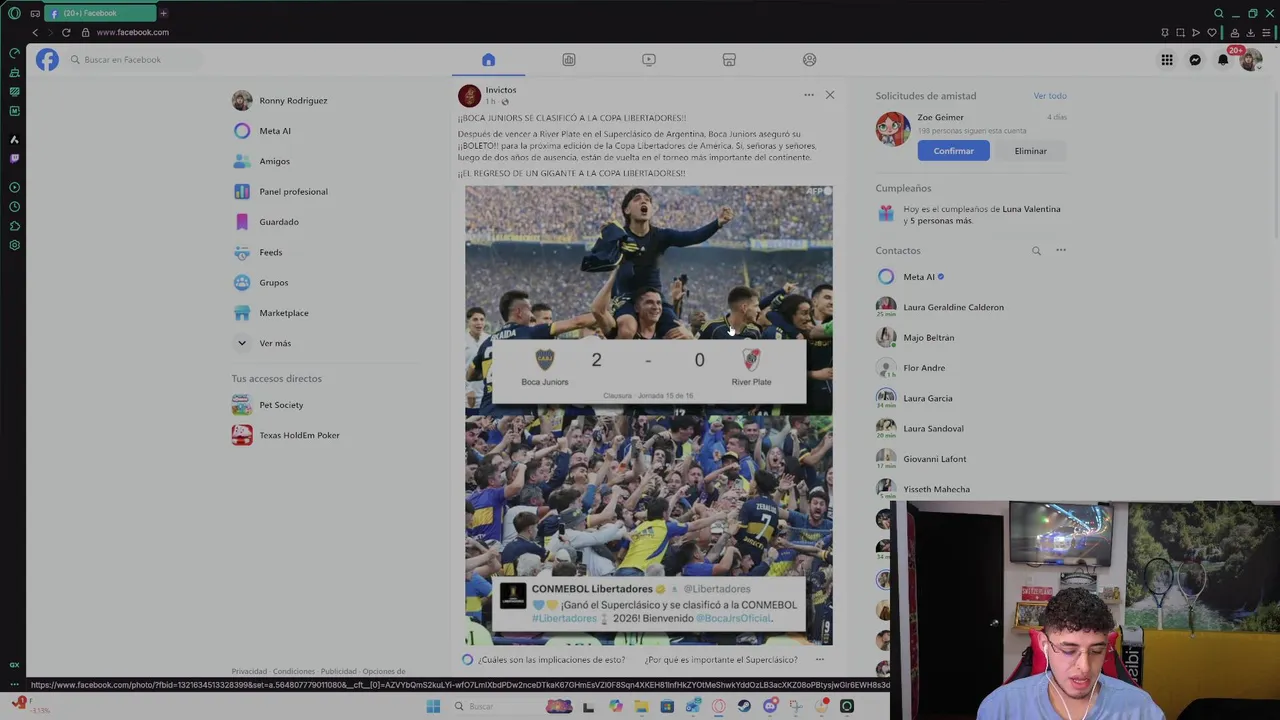Confirm Zoe Geimer's friend request

pos(953,151)
